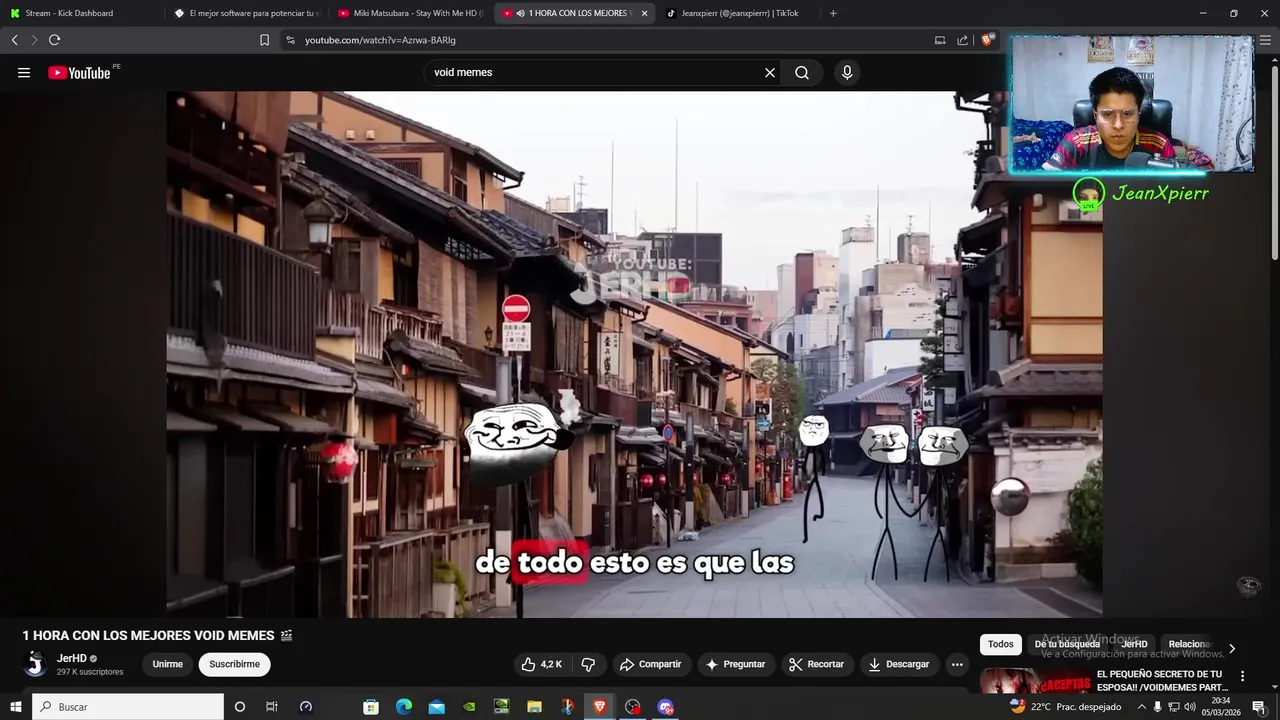Open Mail app from the taskbar
This screenshot has height=720, width=1280.
pyautogui.click(x=437, y=707)
